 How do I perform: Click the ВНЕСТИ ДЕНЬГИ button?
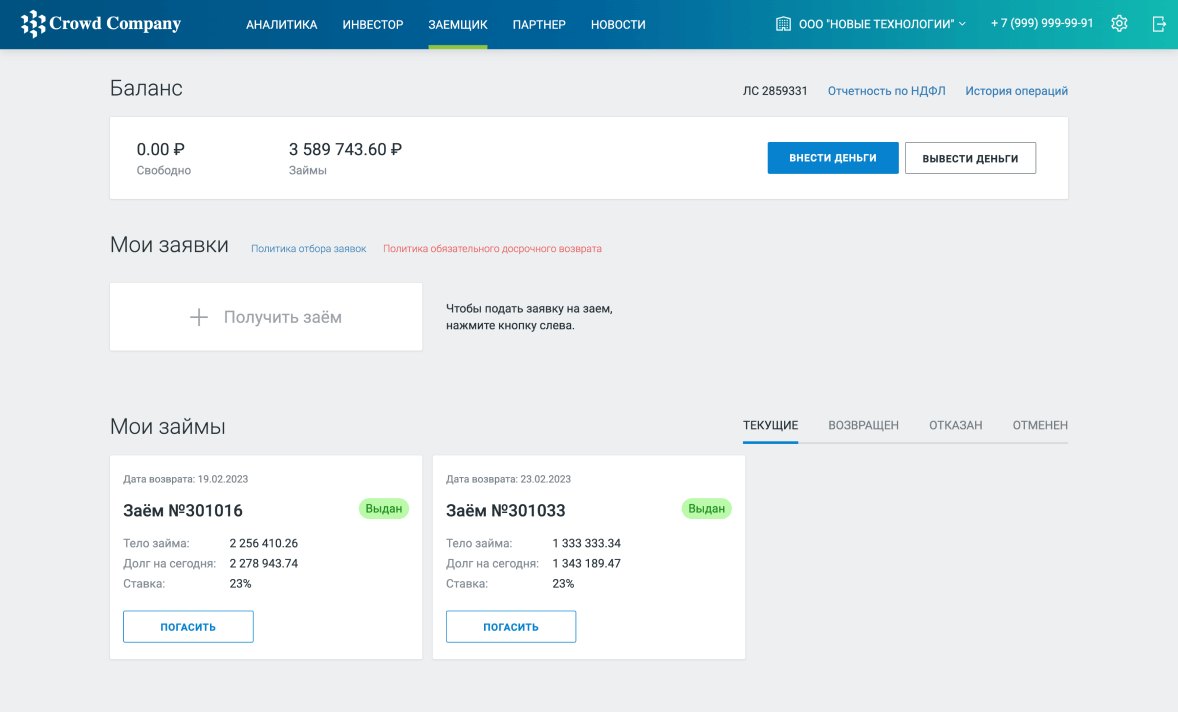pyautogui.click(x=833, y=158)
